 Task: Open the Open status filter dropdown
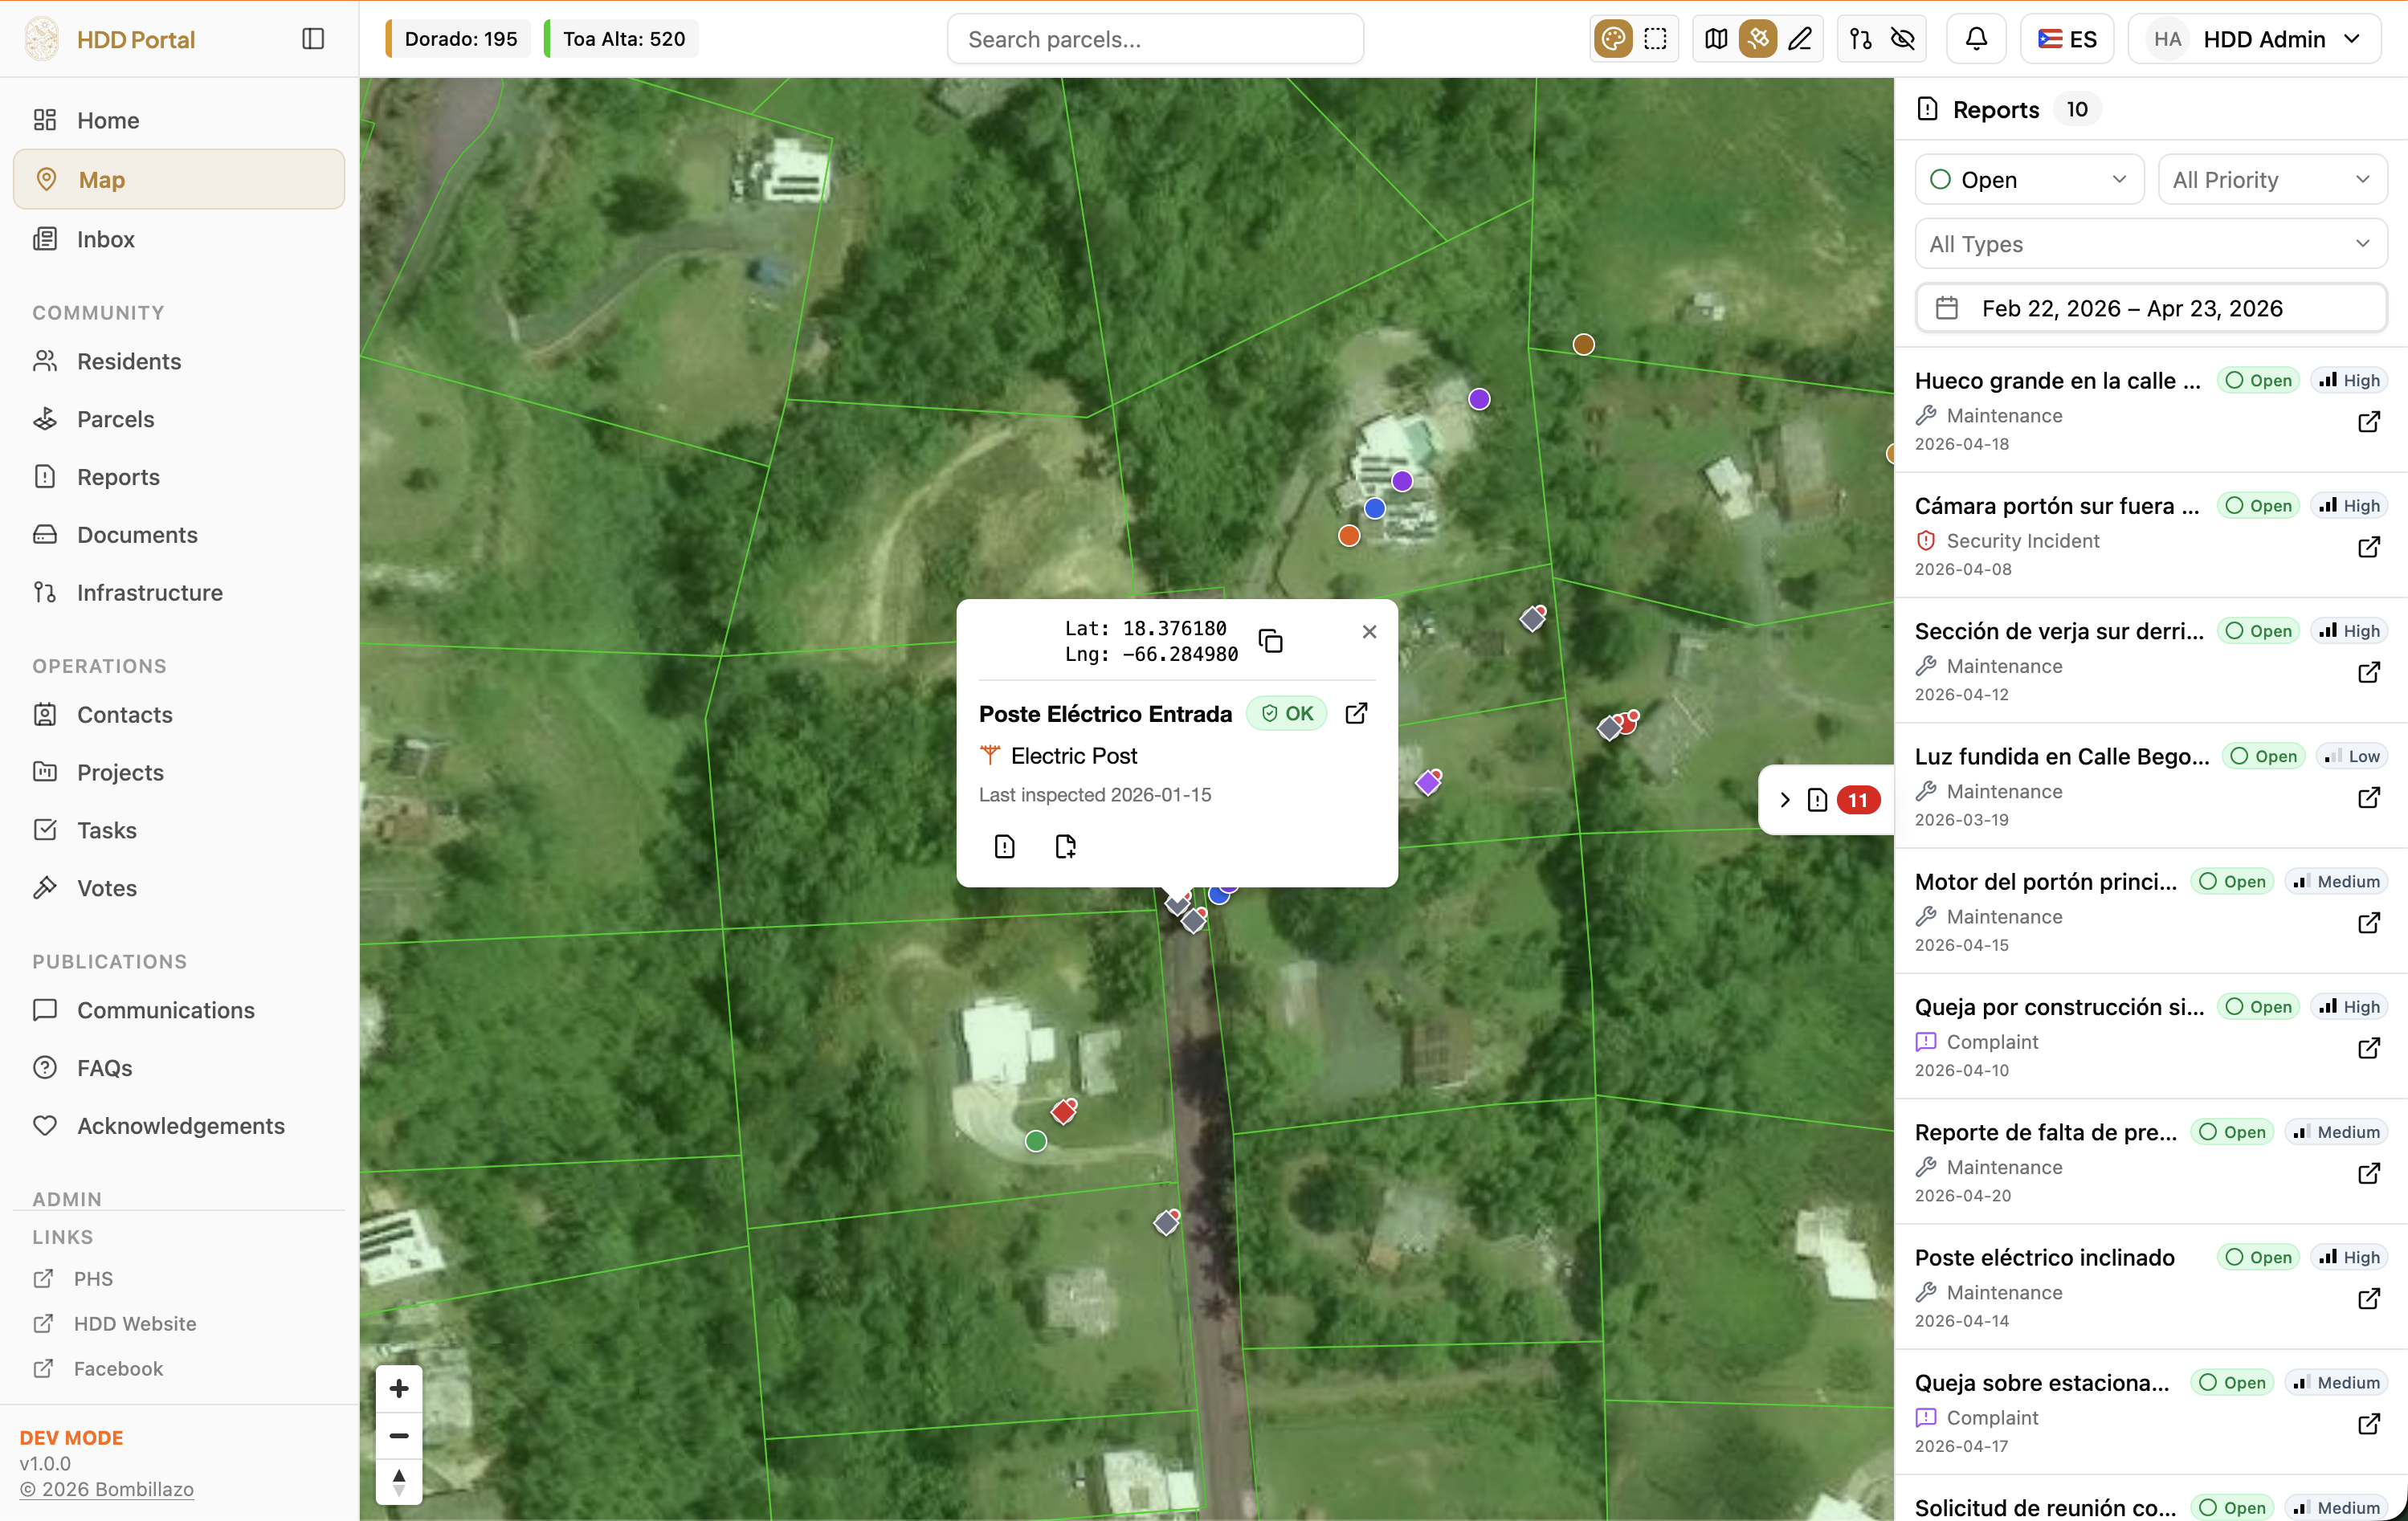(2029, 180)
